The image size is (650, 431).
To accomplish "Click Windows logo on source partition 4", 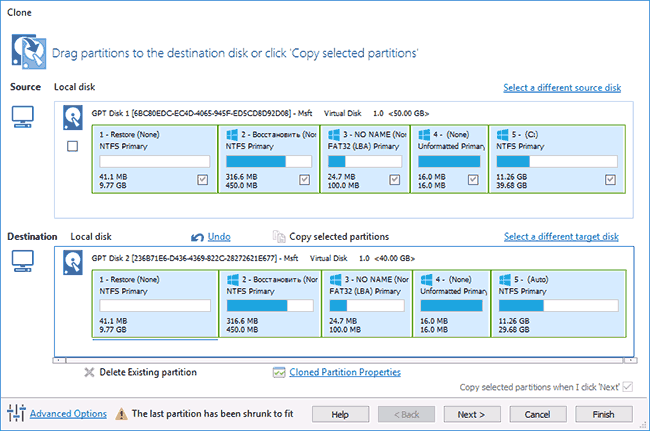I will click(x=424, y=135).
